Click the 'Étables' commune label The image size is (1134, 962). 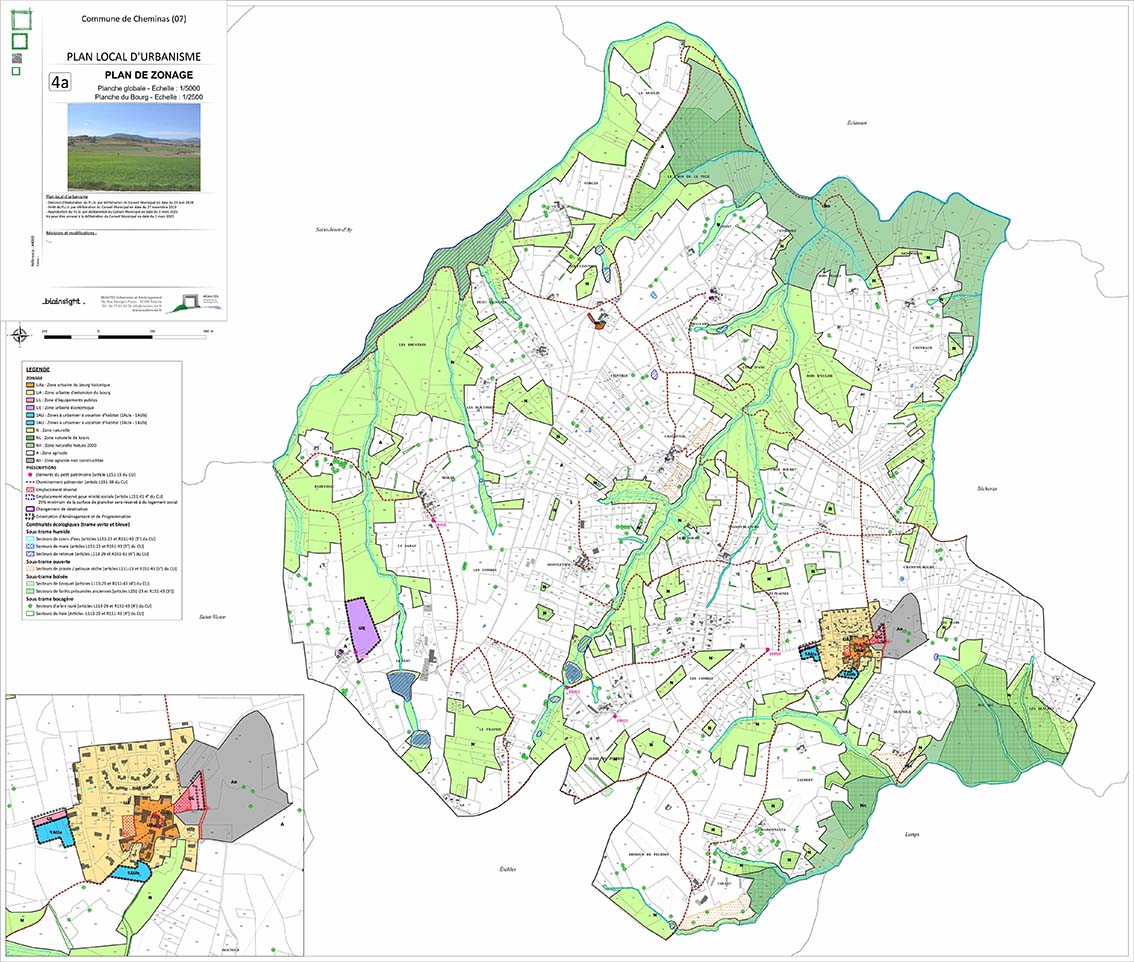coord(507,869)
